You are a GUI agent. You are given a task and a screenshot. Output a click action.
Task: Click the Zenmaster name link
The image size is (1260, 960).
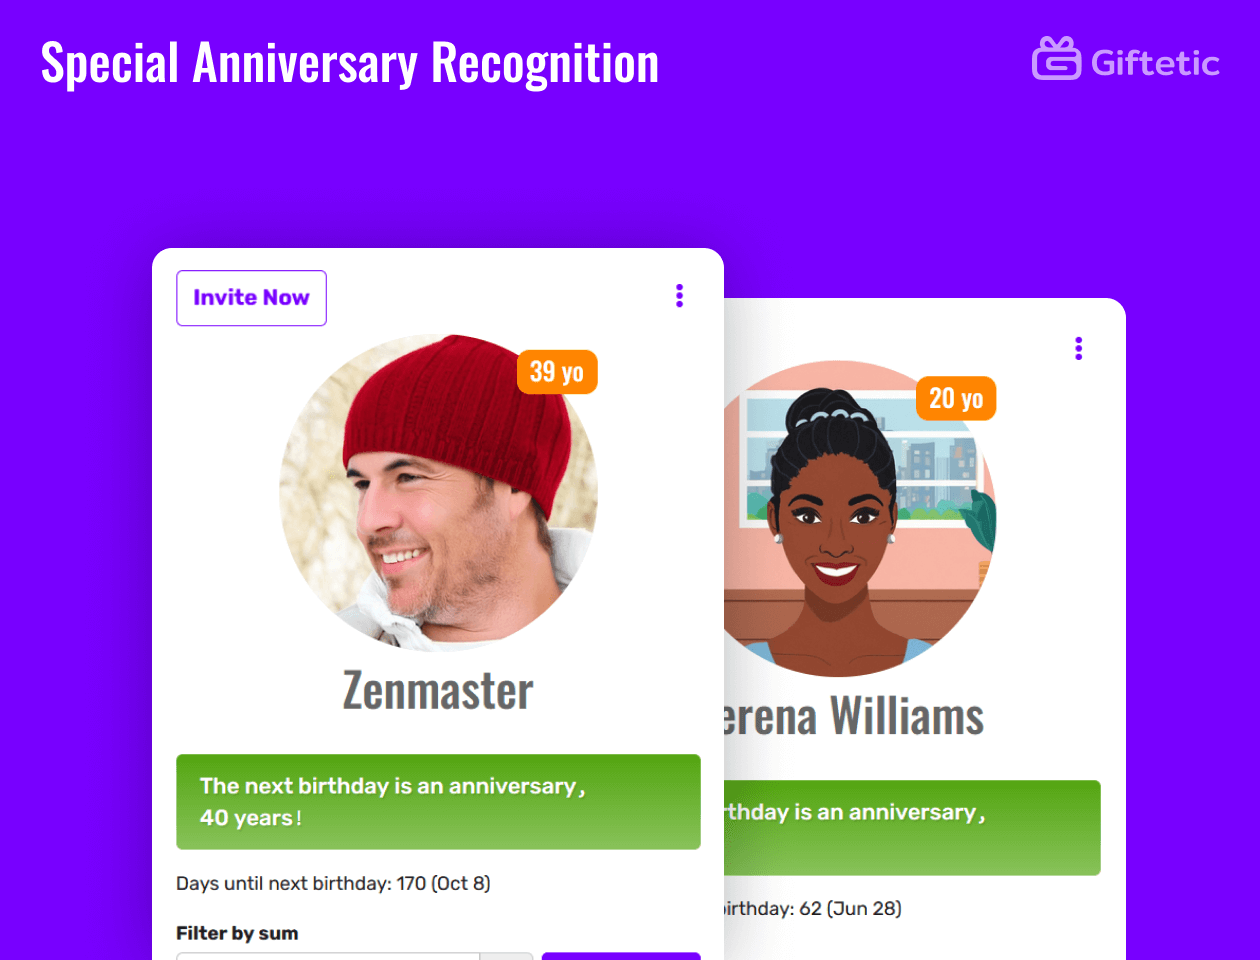pyautogui.click(x=438, y=689)
